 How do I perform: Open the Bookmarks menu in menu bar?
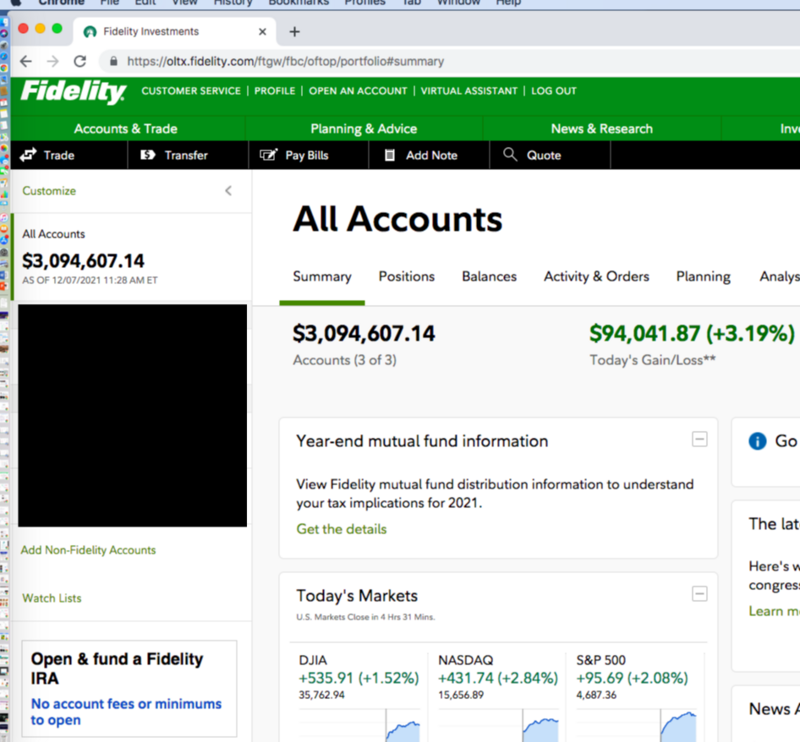coord(299,3)
